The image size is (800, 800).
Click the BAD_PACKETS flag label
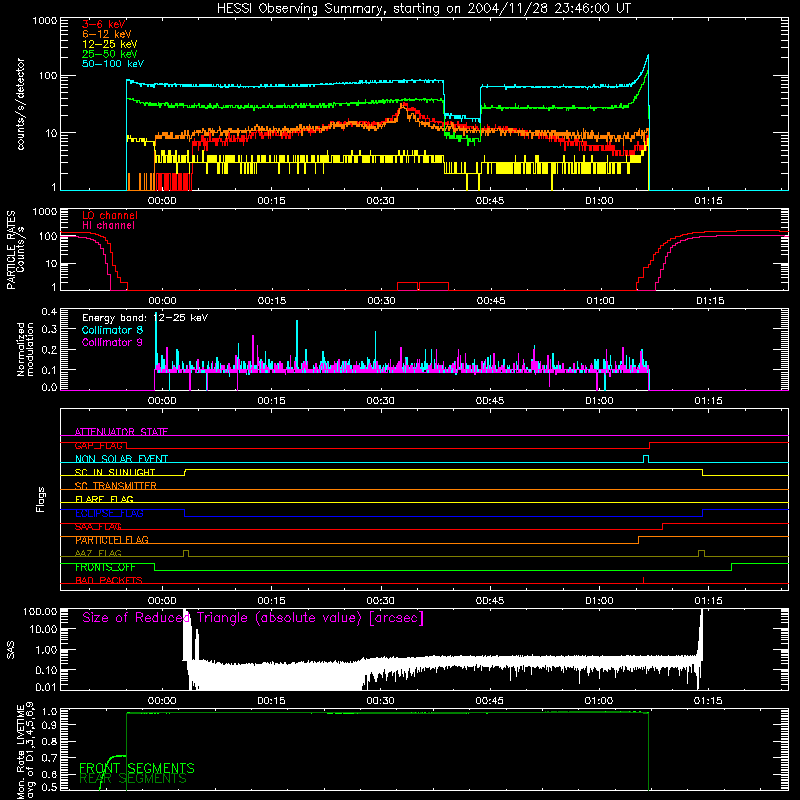[x=109, y=581]
